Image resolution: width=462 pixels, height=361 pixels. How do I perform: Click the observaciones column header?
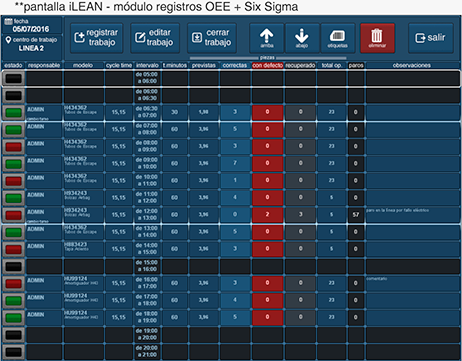pyautogui.click(x=412, y=65)
